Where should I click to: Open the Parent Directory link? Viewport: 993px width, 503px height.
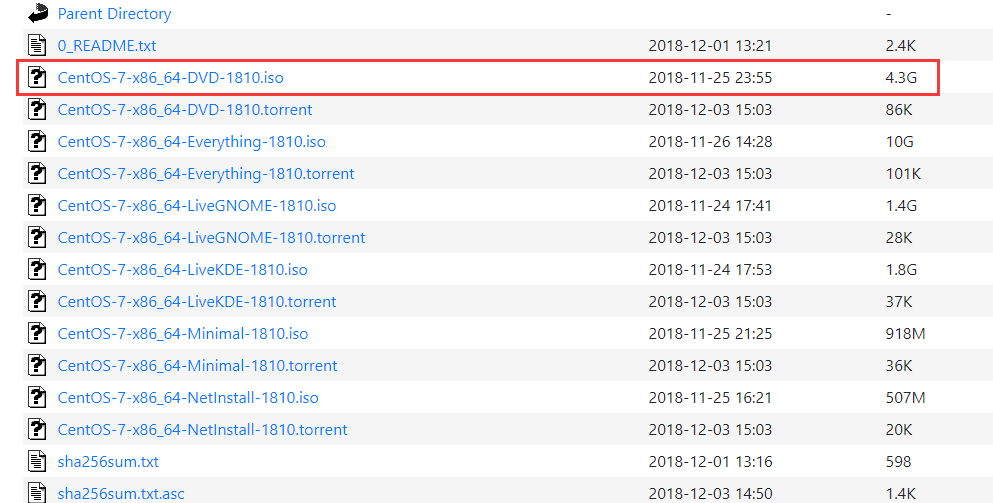pos(115,14)
